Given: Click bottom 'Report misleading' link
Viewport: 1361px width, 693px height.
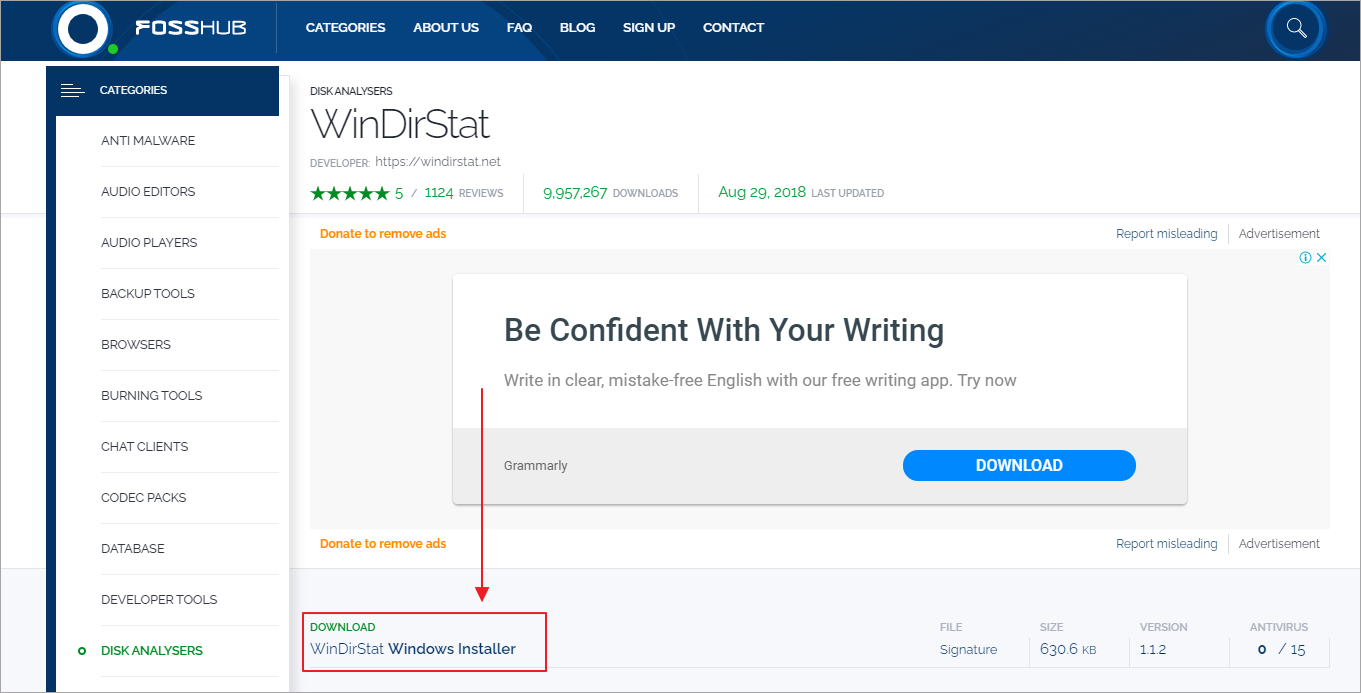Looking at the screenshot, I should 1167,543.
